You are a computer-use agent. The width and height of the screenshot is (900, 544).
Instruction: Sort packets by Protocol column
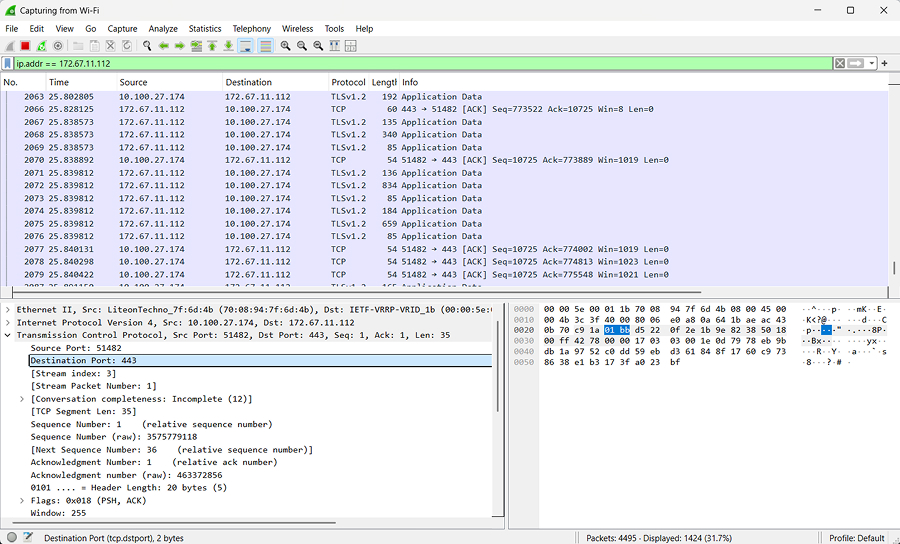coord(348,82)
